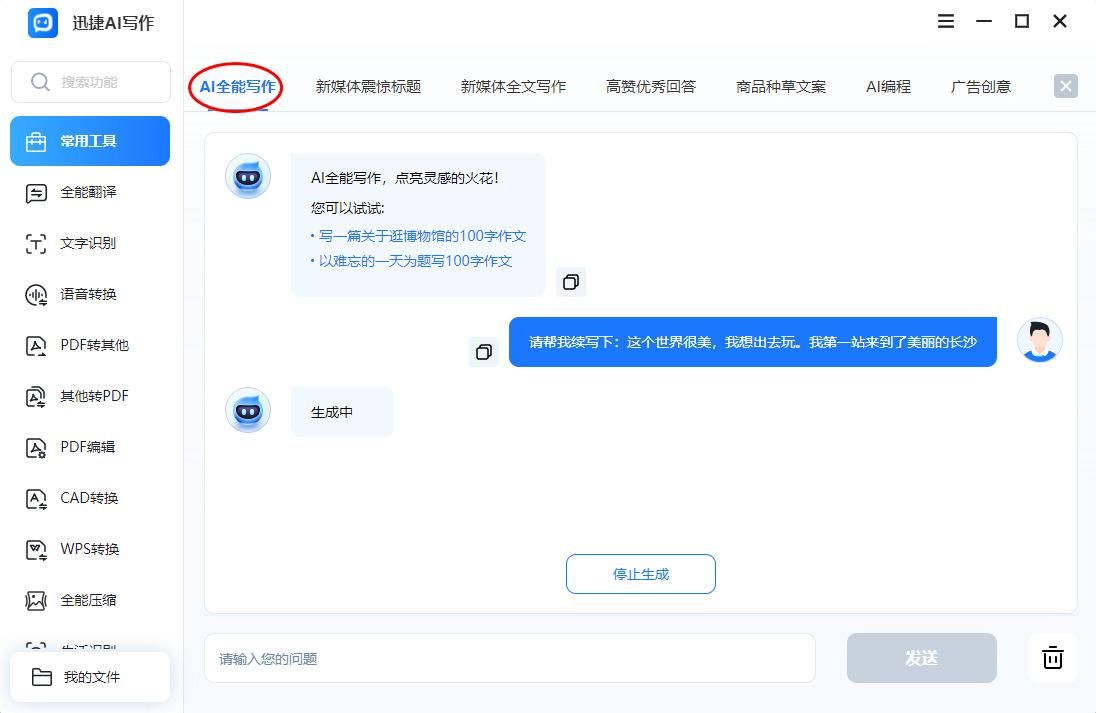
Task: Click the trash icon to clear chat
Action: [1053, 658]
